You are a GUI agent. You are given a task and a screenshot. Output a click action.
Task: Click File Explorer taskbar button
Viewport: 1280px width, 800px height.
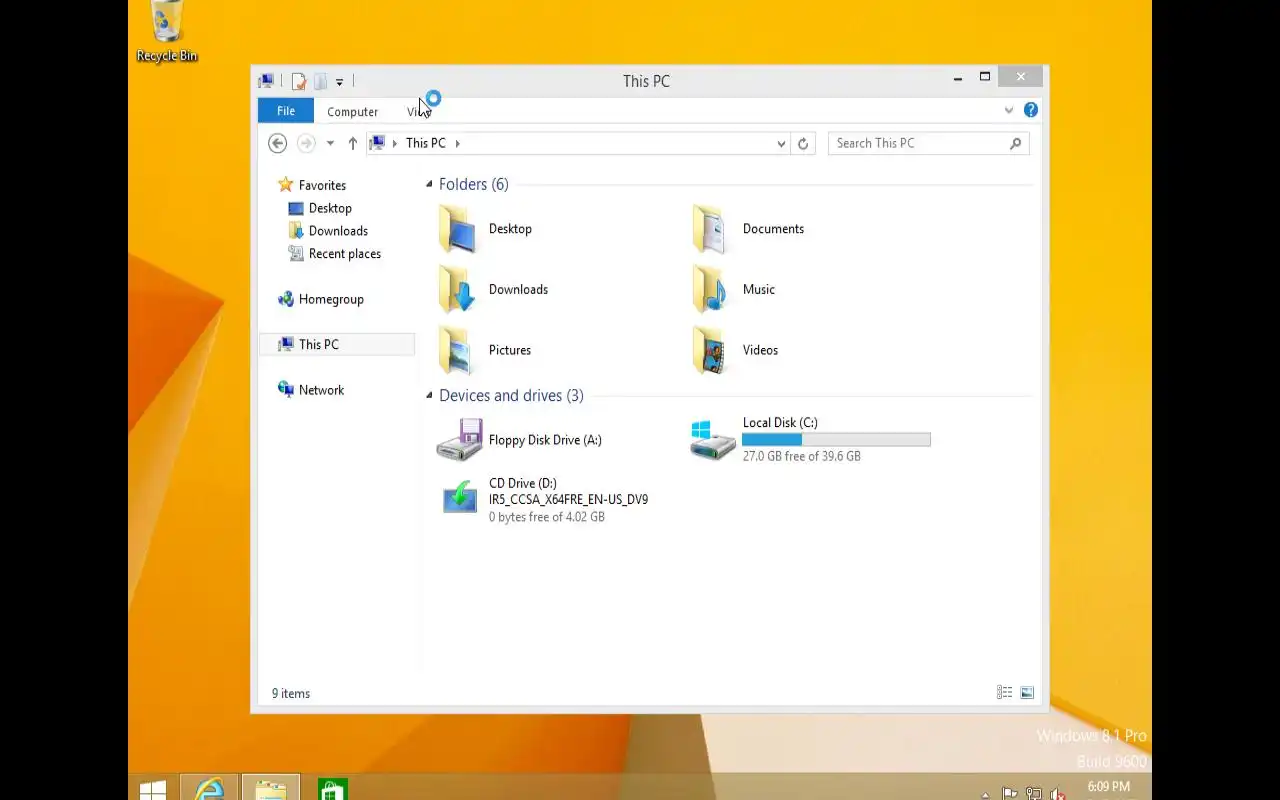[x=270, y=788]
